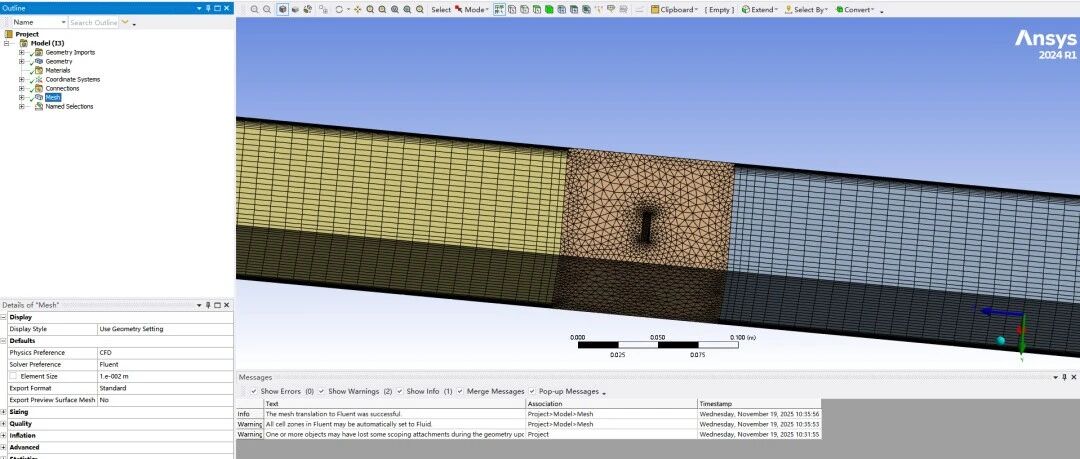The width and height of the screenshot is (1080, 459).
Task: Uncheck the Show Warnings checkbox
Action: 321,391
